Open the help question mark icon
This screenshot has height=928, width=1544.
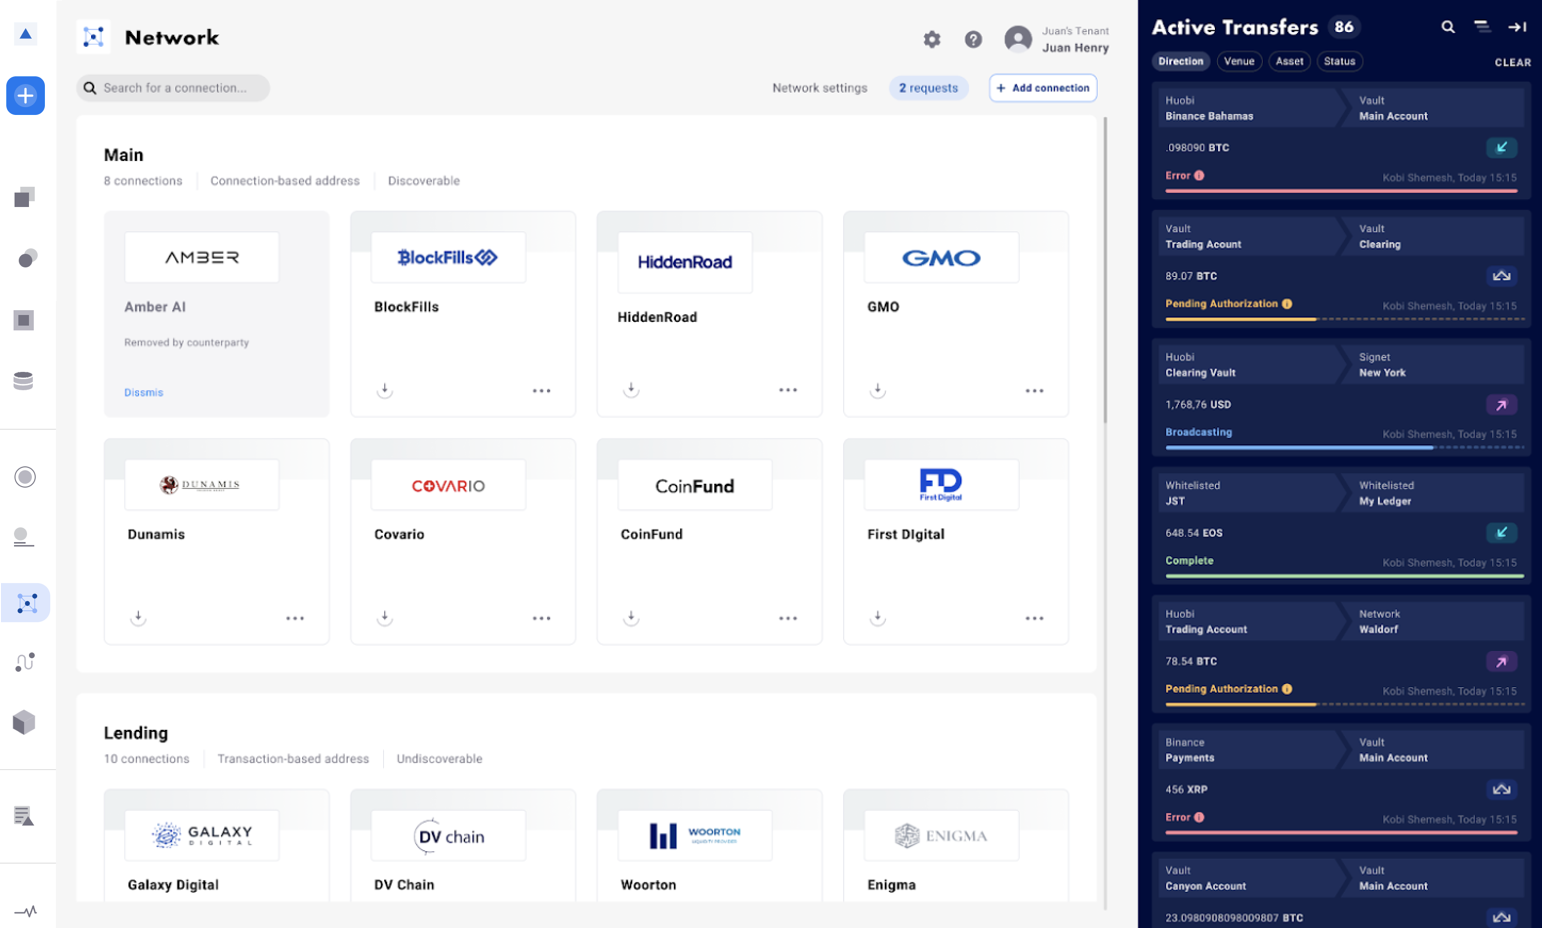973,39
